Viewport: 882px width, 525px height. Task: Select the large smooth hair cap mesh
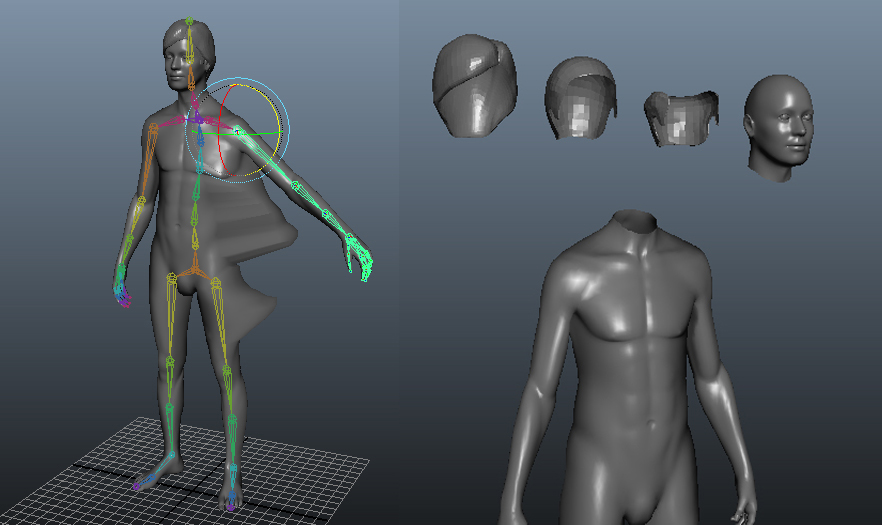[x=475, y=86]
